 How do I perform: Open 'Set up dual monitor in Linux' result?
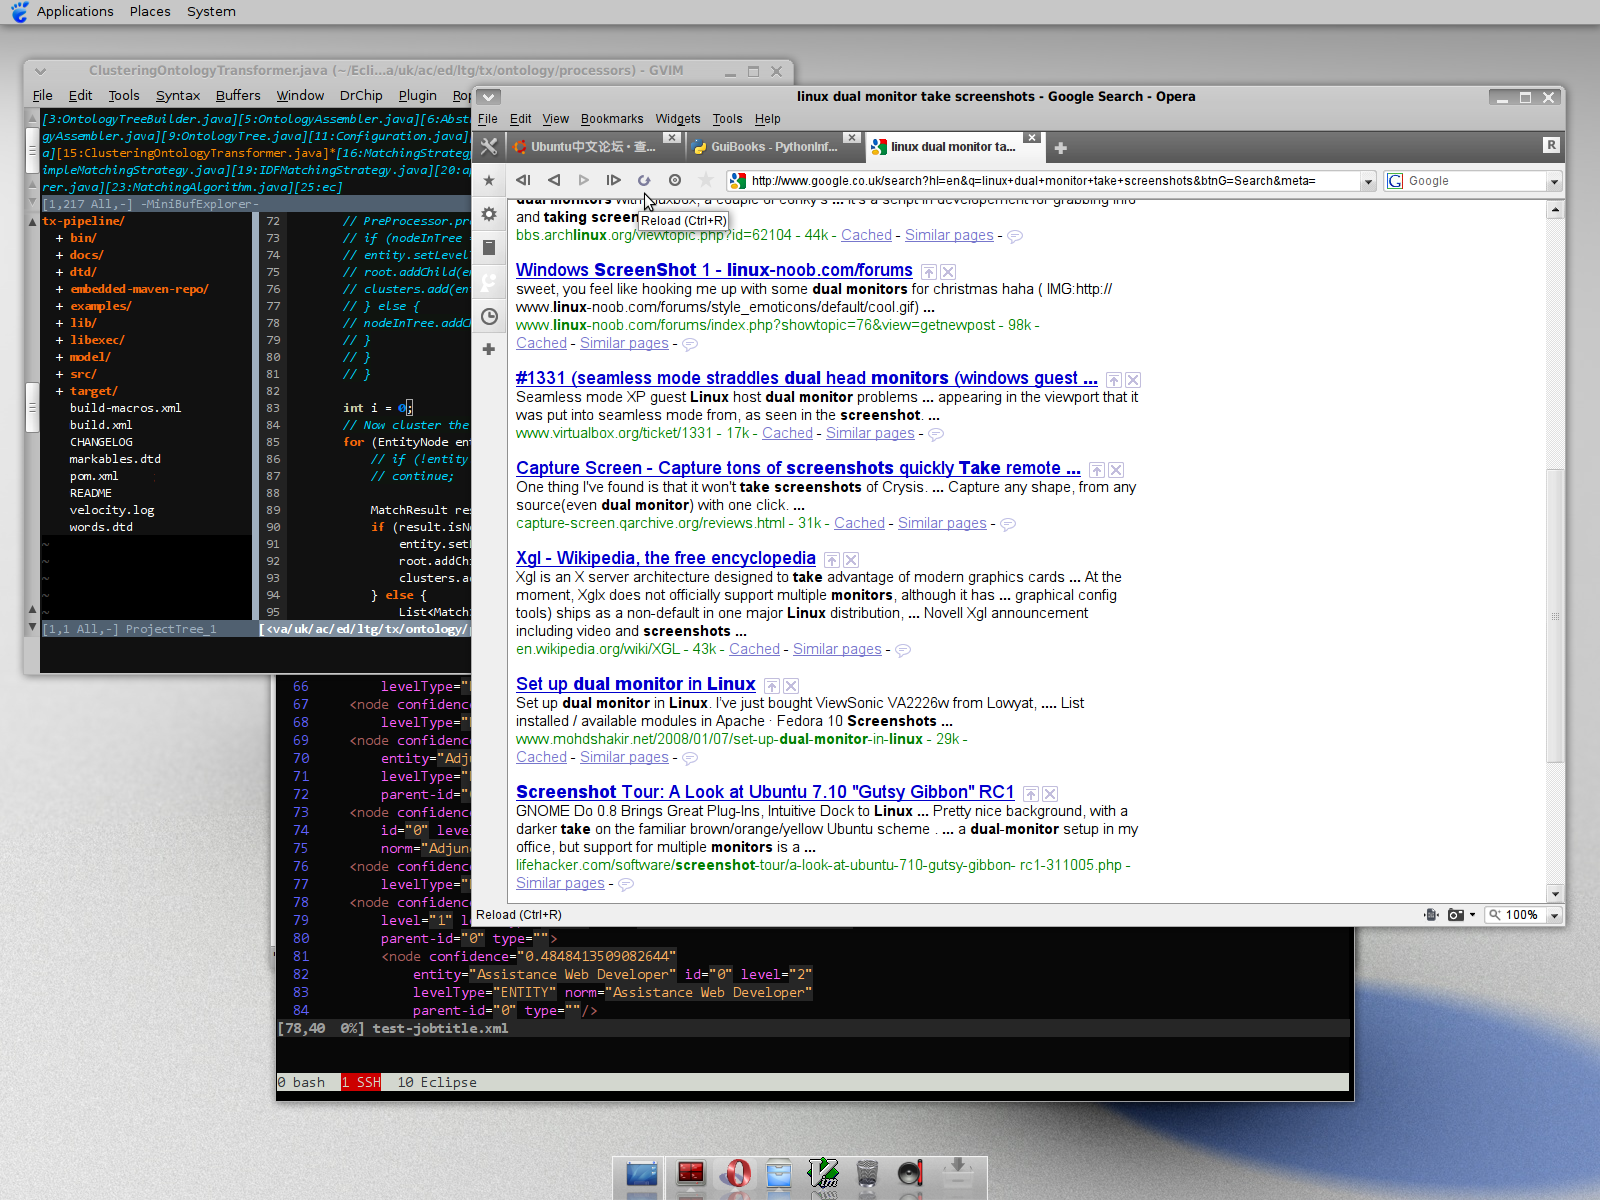pos(635,684)
